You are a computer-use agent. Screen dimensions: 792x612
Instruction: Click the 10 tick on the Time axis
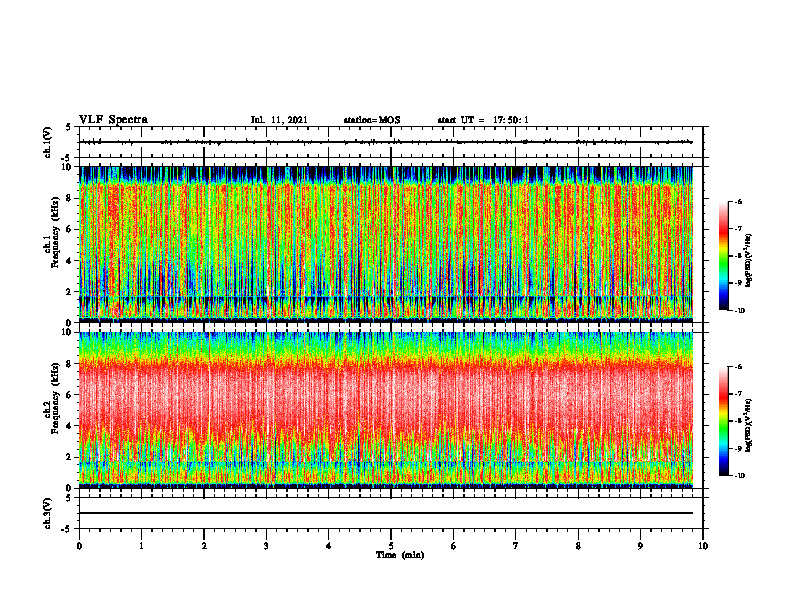coord(703,546)
